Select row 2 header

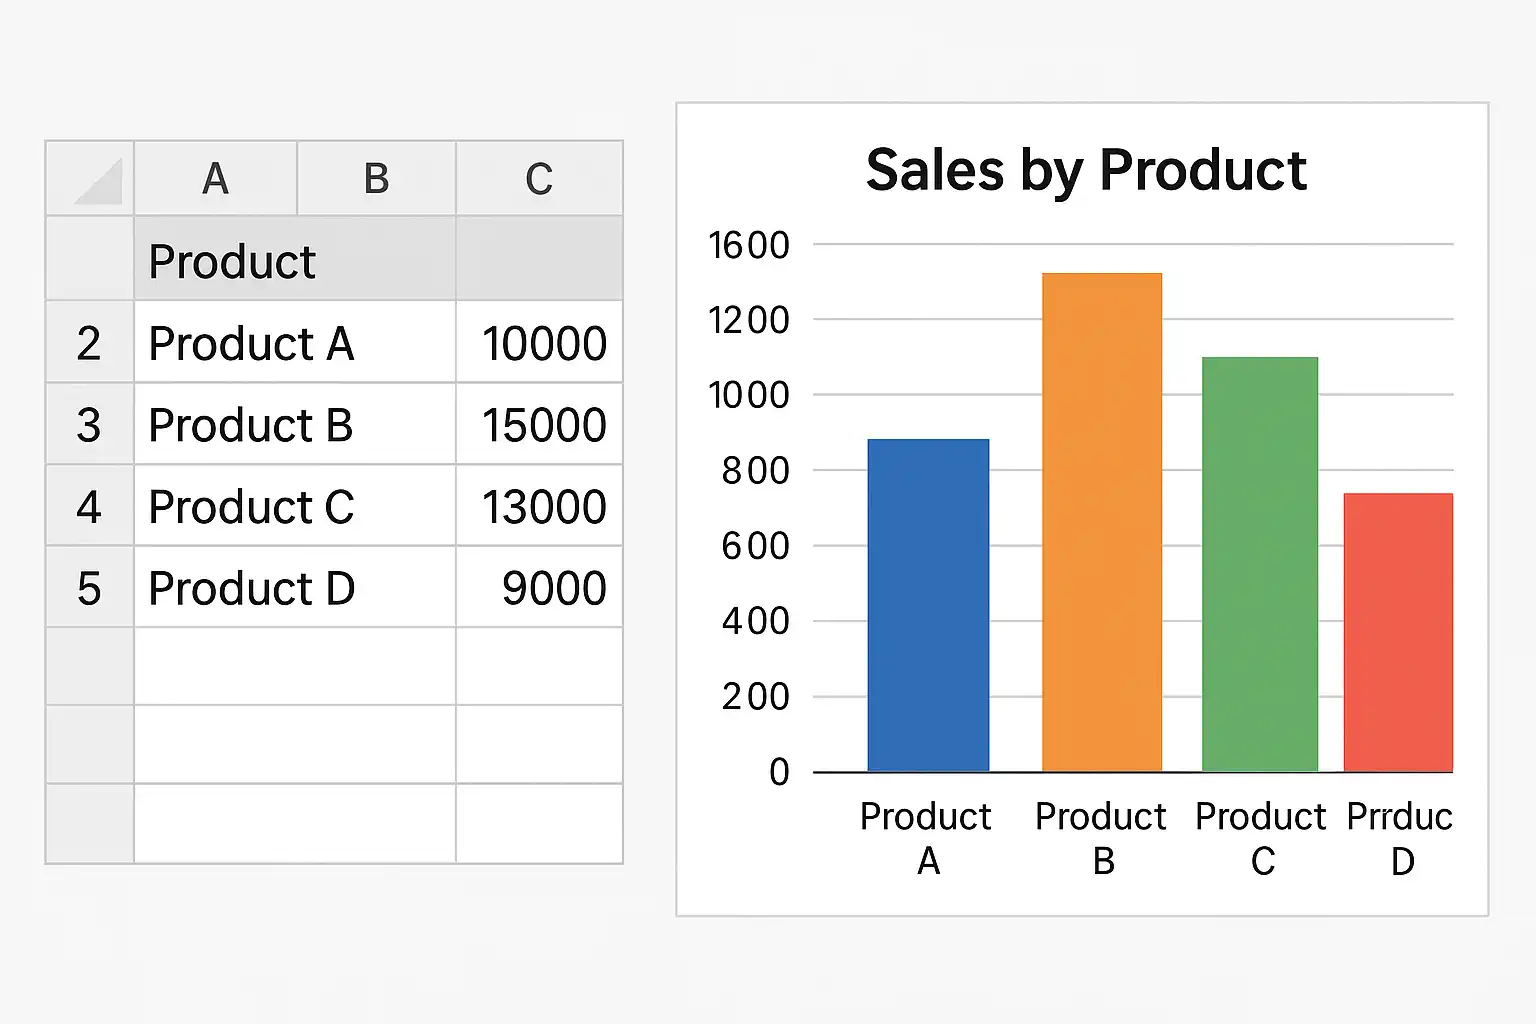(x=89, y=343)
